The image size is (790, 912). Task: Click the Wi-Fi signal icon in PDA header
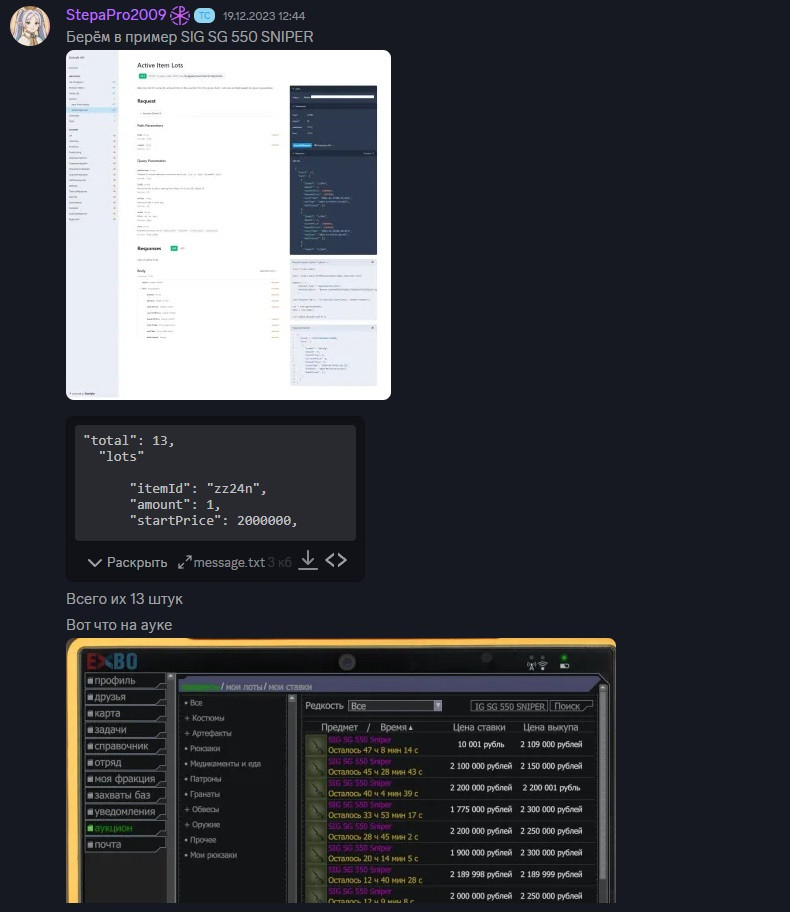click(542, 664)
